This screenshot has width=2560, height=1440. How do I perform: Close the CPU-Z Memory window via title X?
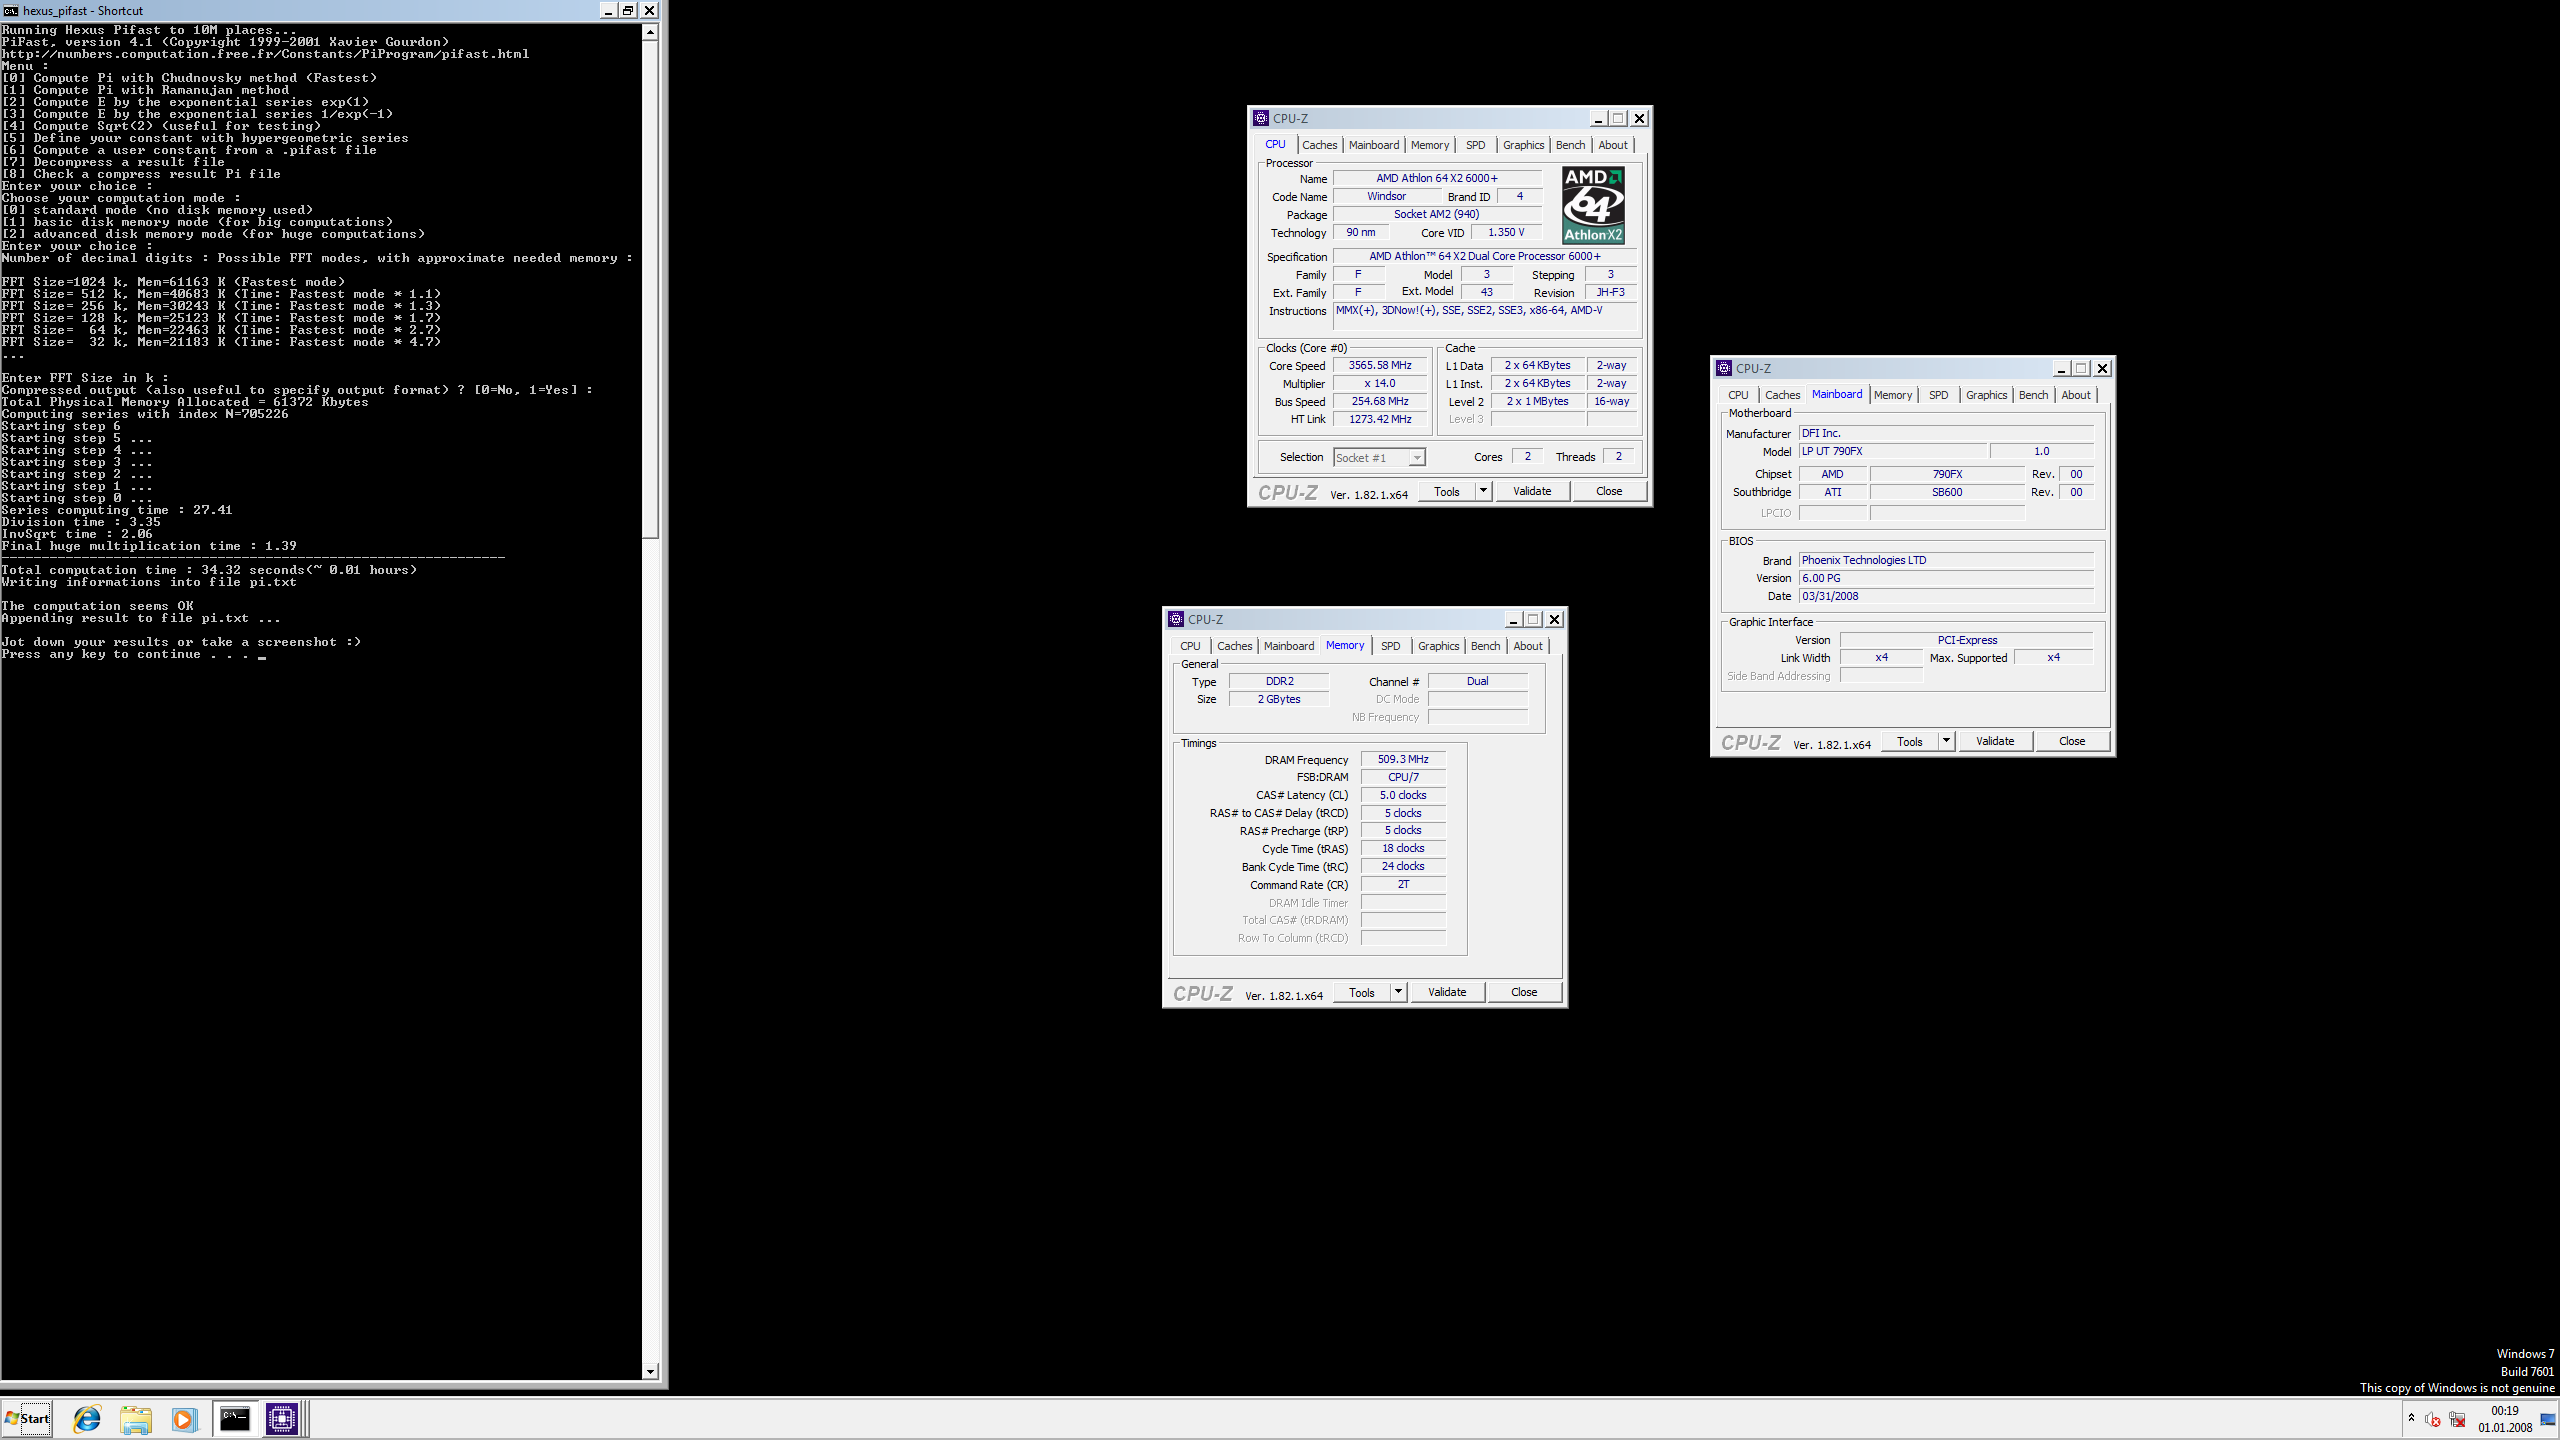[1554, 619]
